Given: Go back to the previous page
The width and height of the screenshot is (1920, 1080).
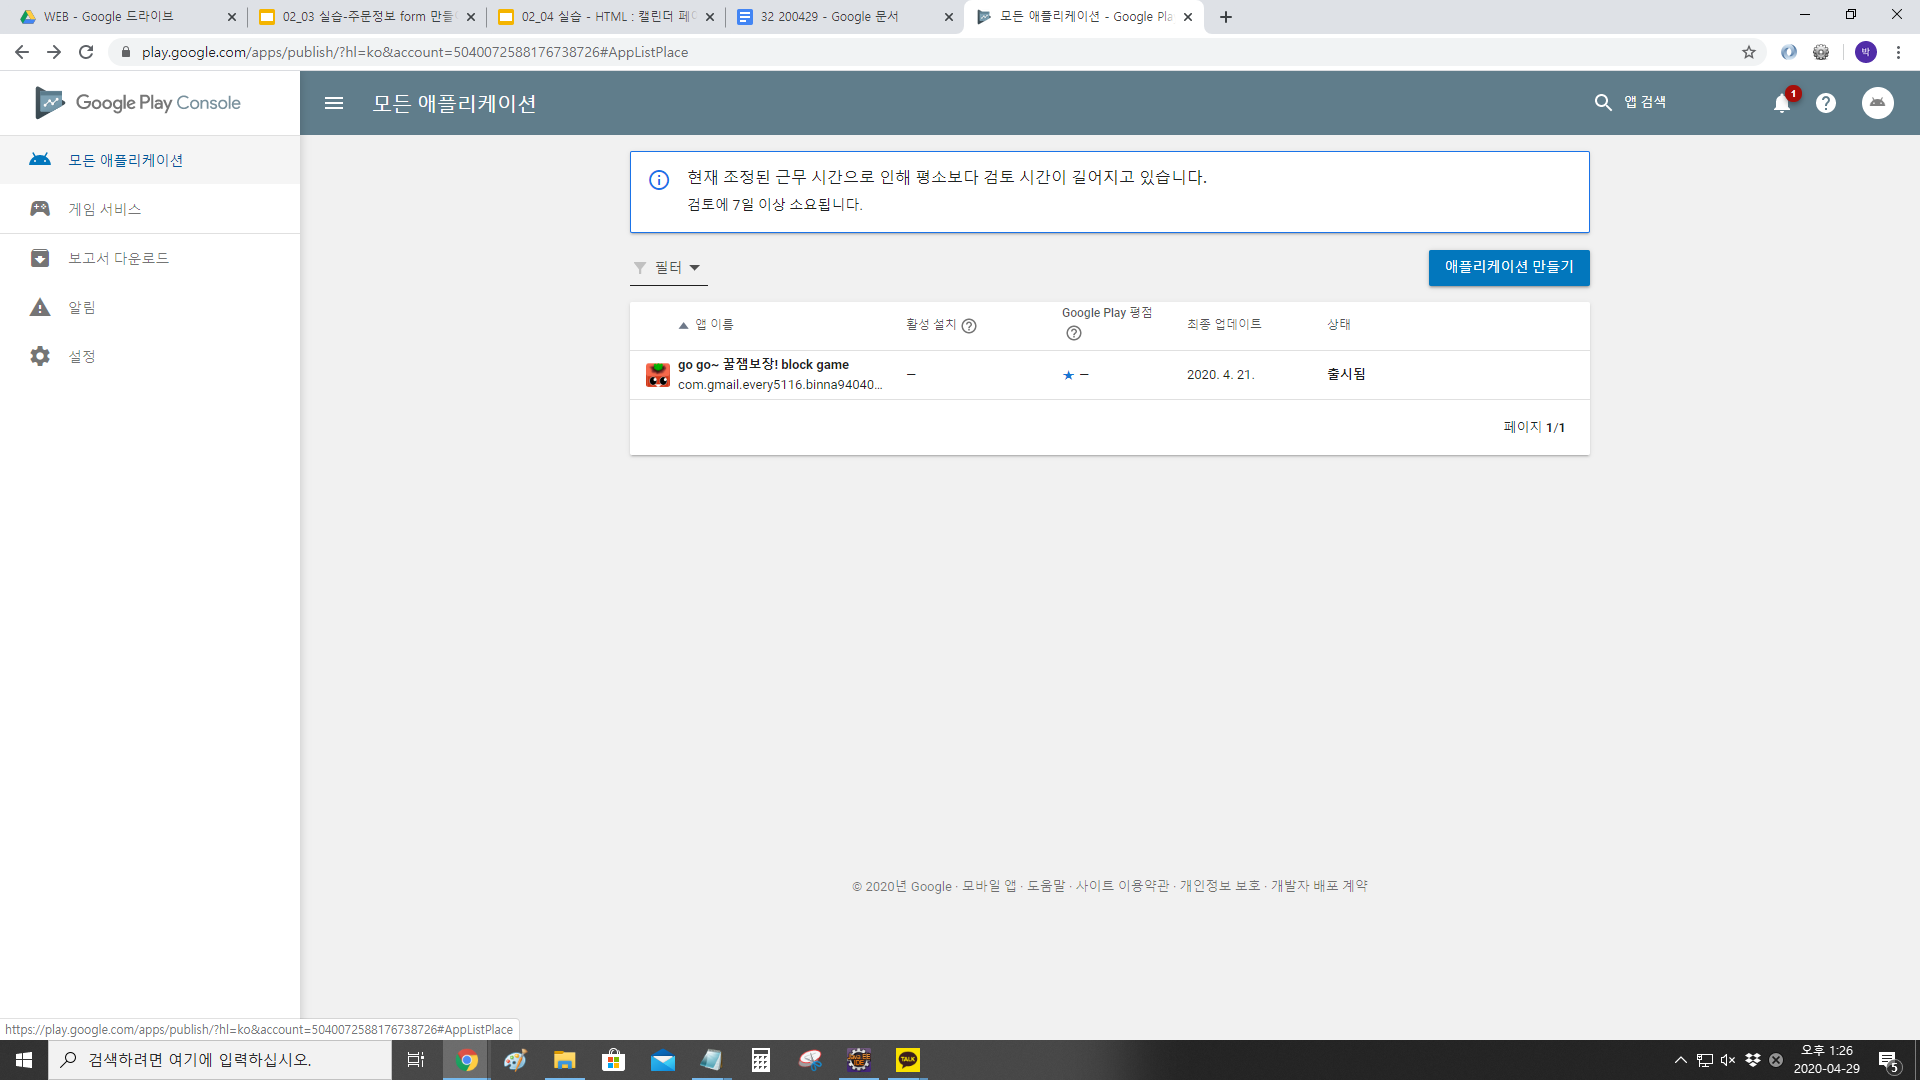Looking at the screenshot, I should pyautogui.click(x=22, y=52).
